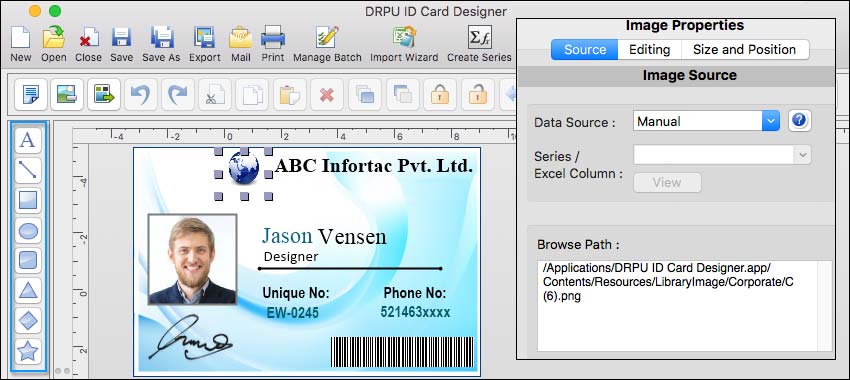Click the send to back icon
850x380 pixels.
tap(402, 95)
